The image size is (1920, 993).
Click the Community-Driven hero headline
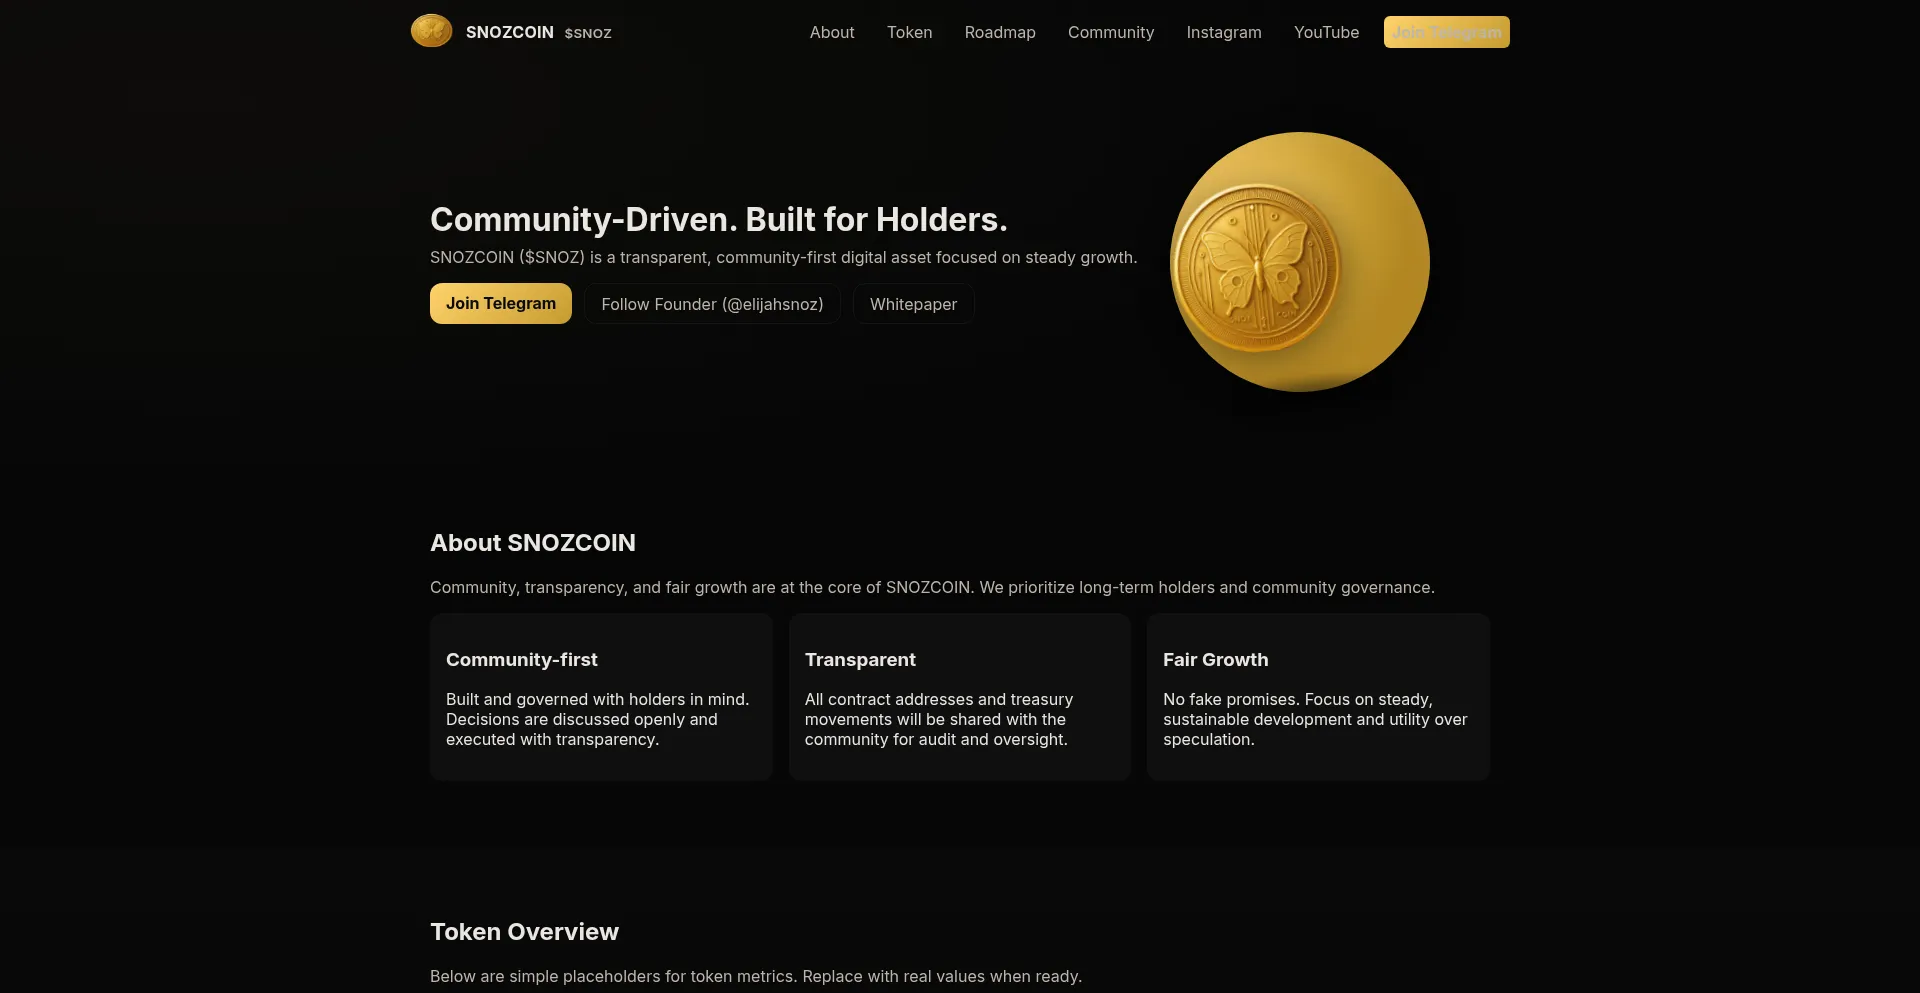point(718,218)
